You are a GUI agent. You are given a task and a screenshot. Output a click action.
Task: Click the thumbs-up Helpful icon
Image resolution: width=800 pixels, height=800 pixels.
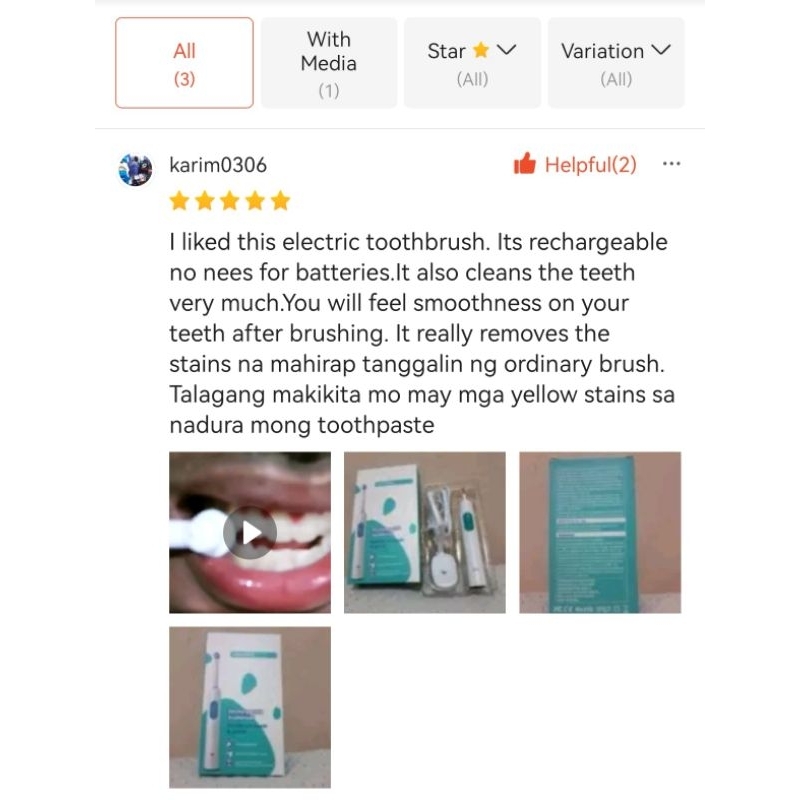(524, 164)
